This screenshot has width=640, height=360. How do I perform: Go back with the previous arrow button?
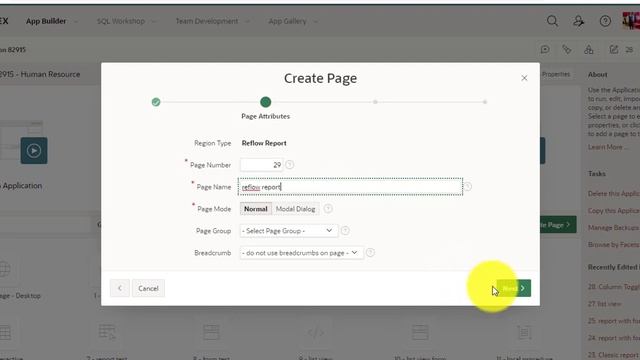click(x=120, y=288)
